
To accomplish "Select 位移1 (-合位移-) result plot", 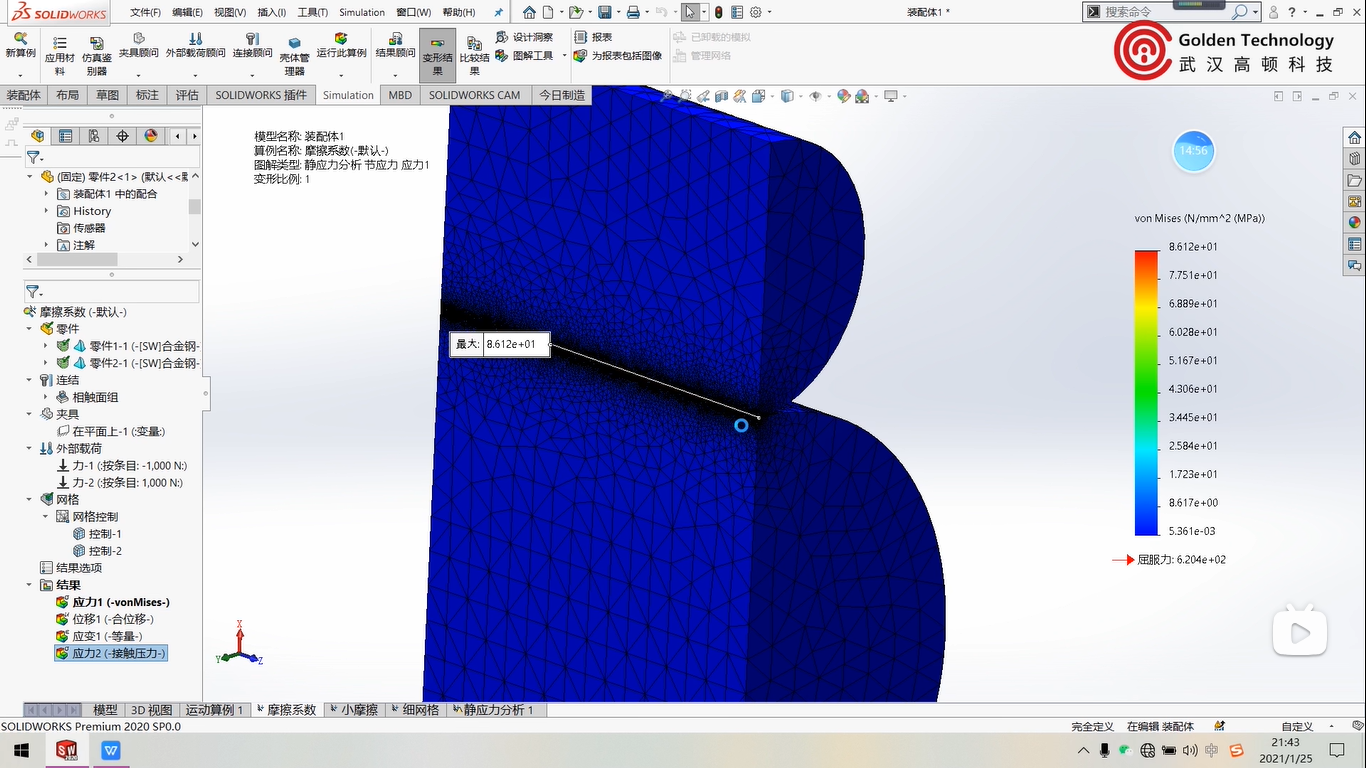I will tap(112, 619).
